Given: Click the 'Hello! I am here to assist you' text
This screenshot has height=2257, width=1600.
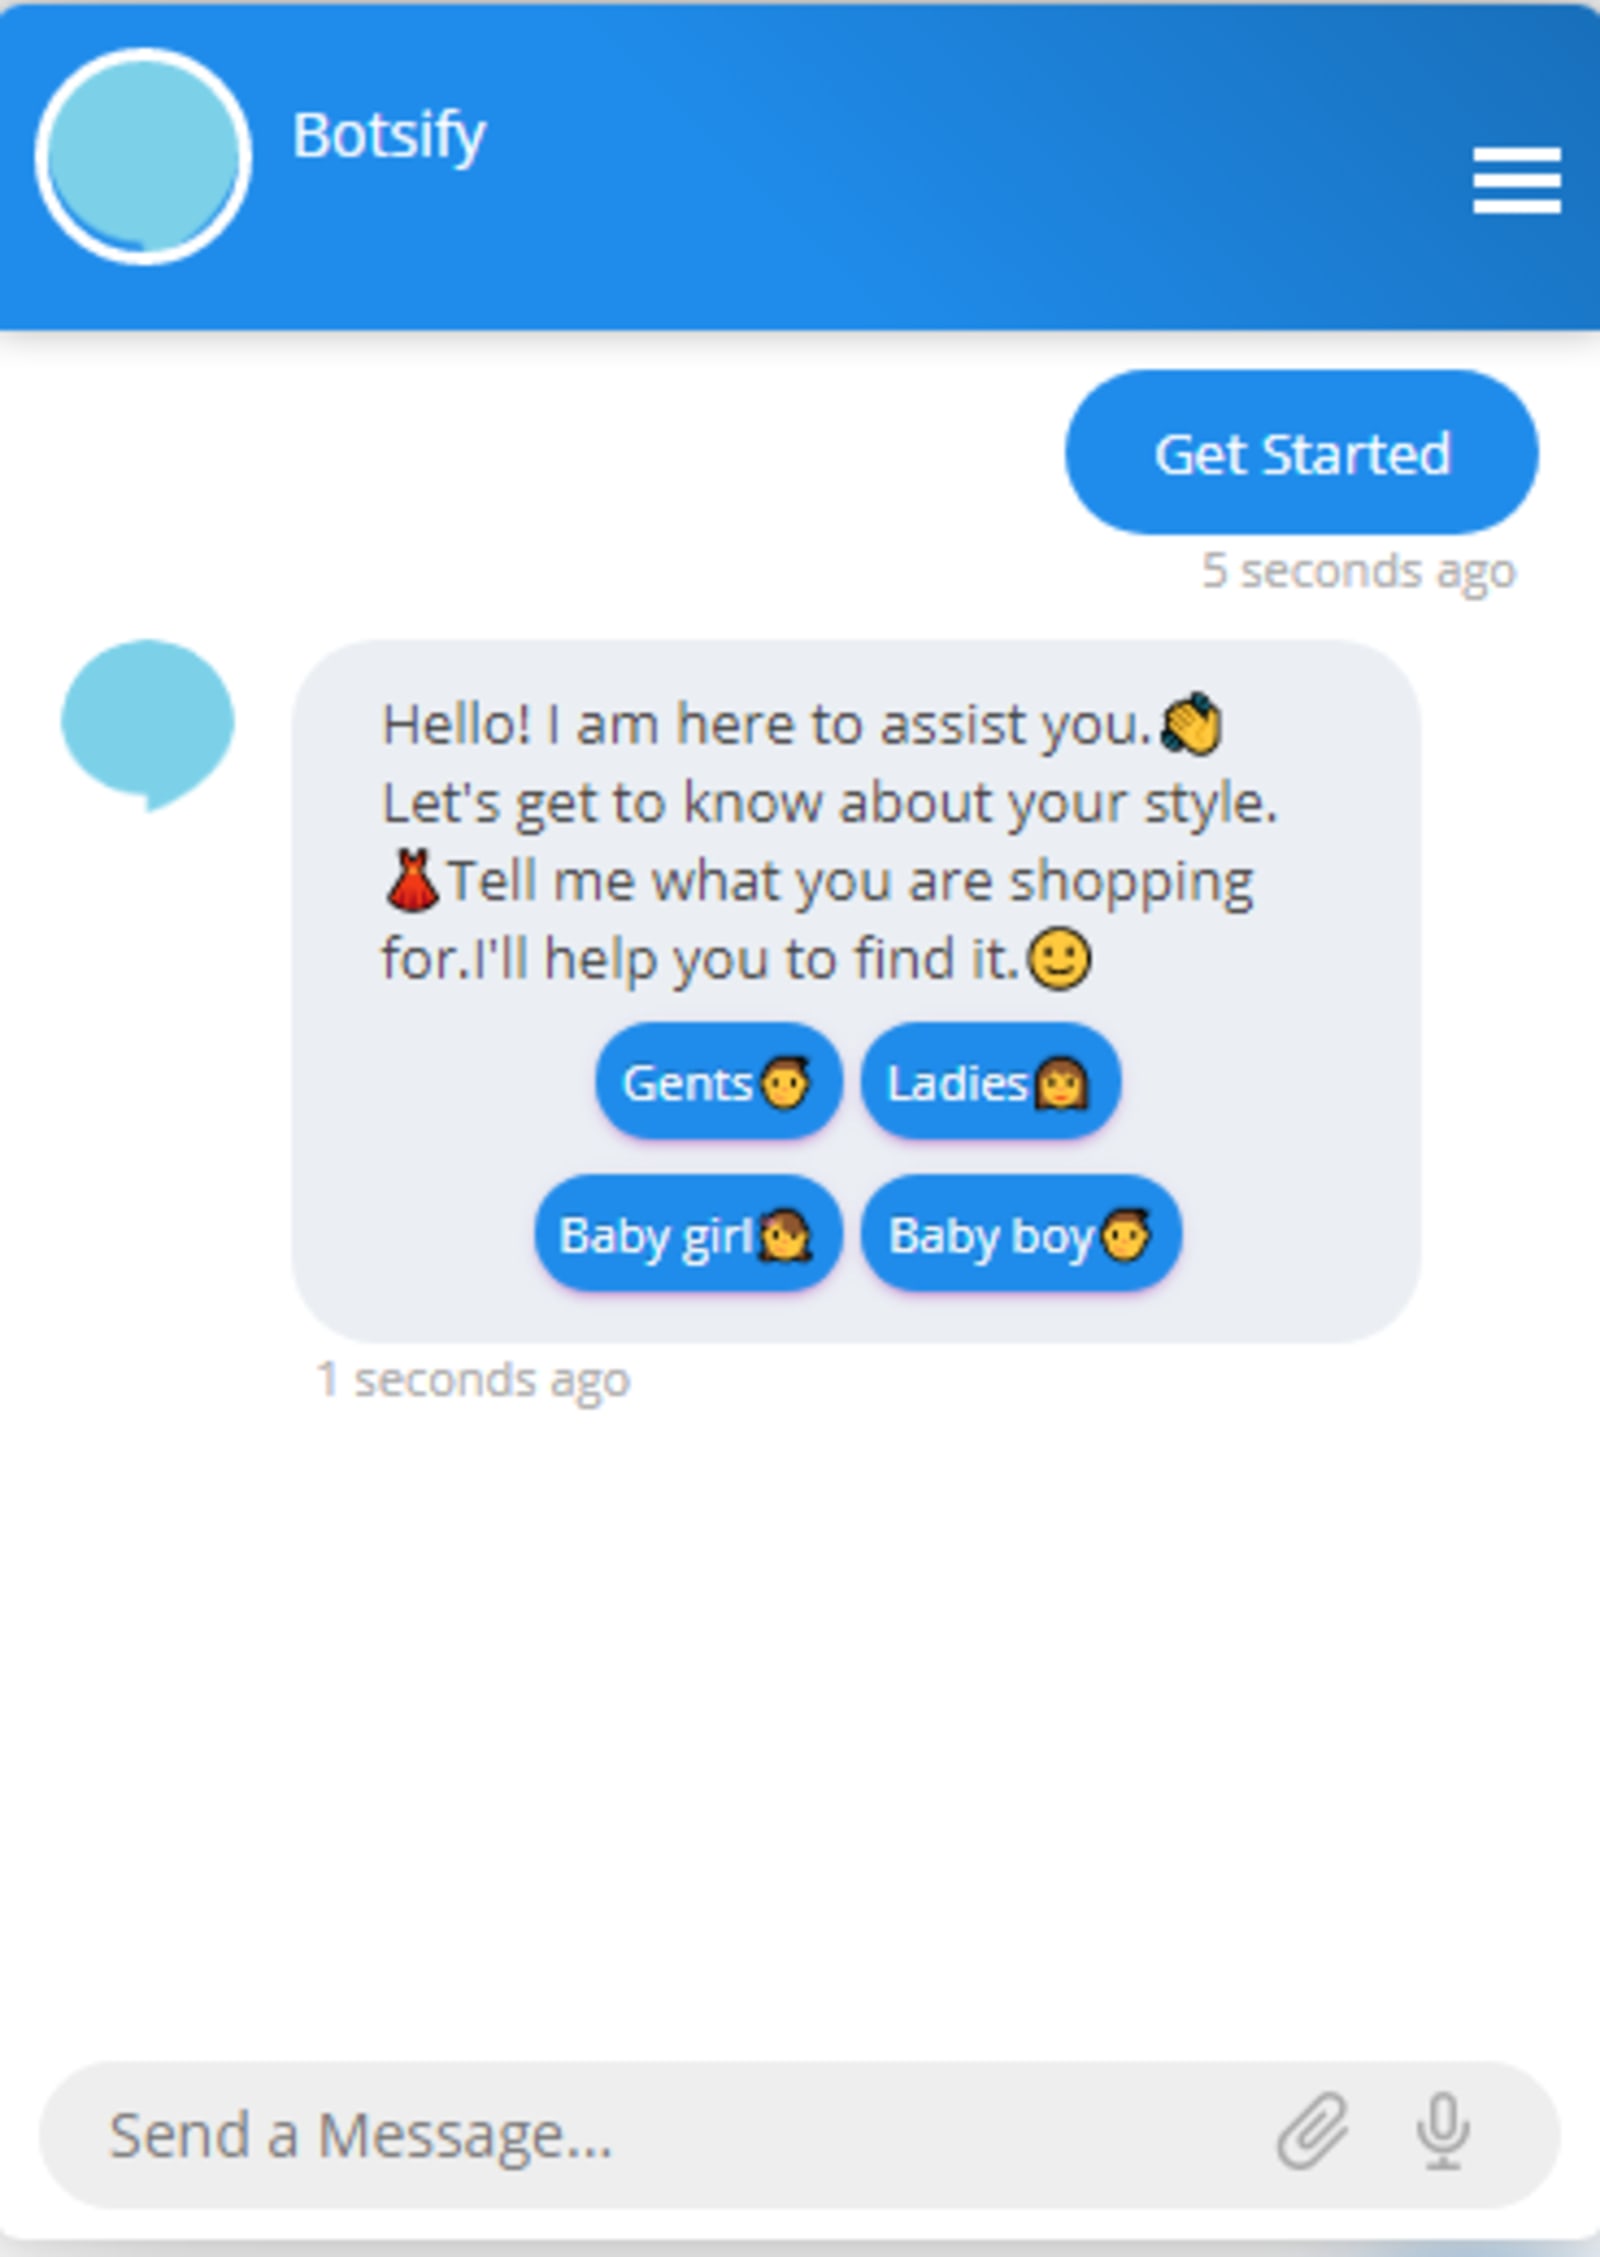Looking at the screenshot, I should click(767, 724).
